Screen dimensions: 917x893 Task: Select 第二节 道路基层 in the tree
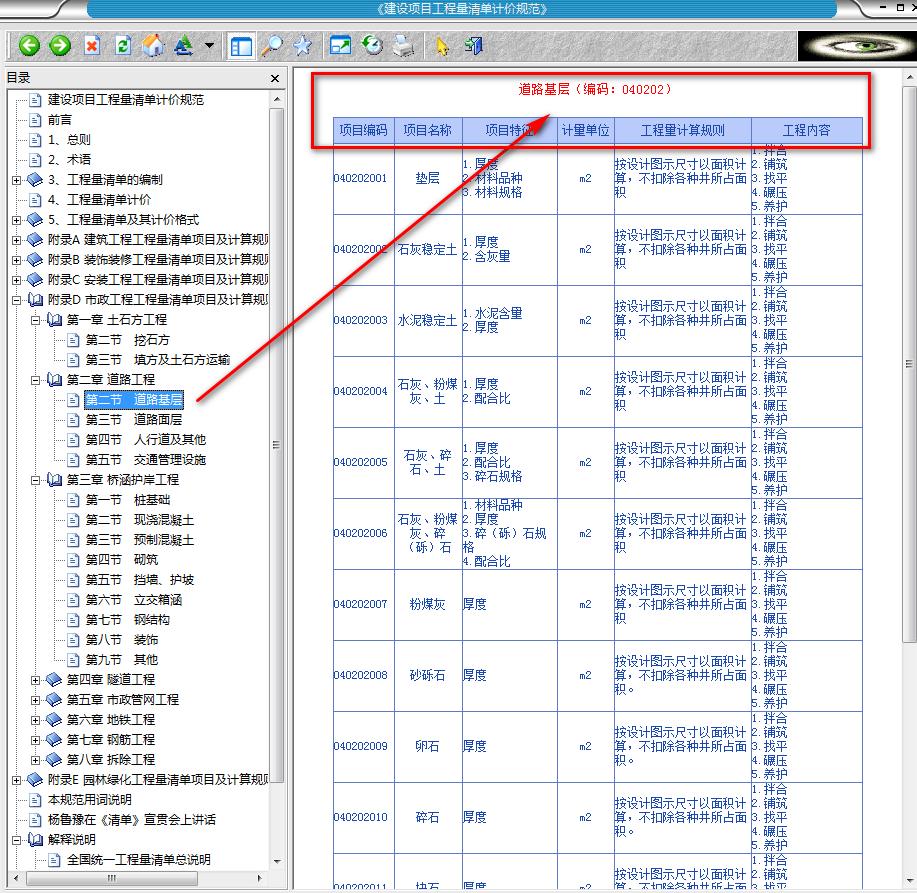pos(134,399)
